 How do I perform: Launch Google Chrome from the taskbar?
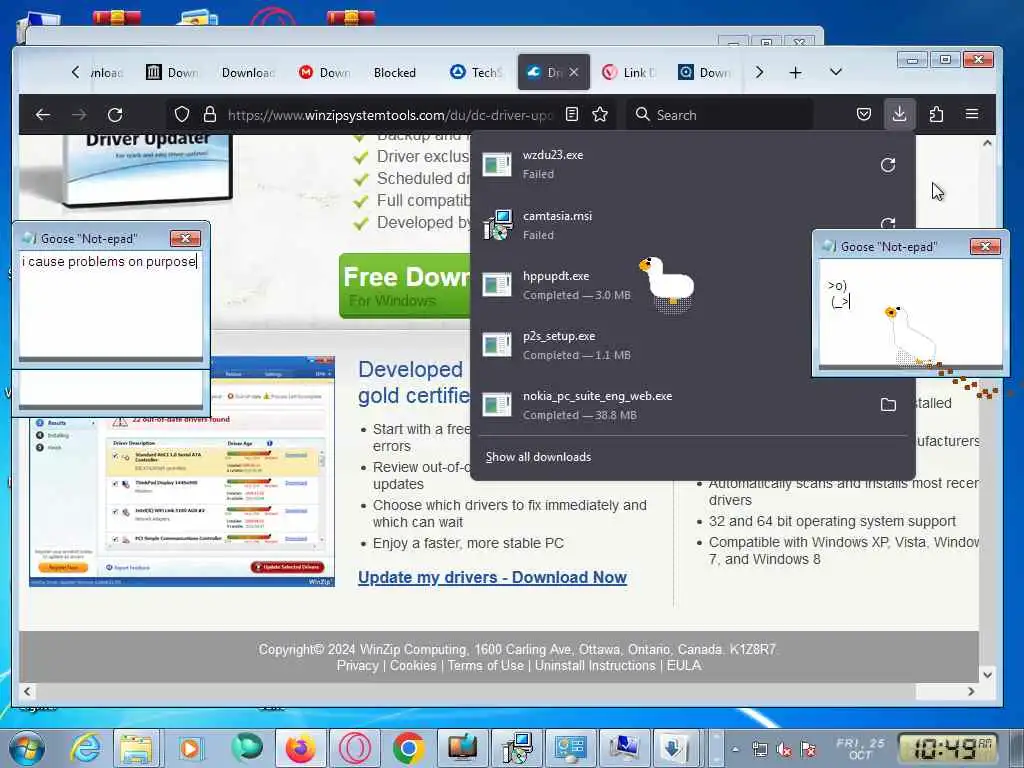pos(409,748)
